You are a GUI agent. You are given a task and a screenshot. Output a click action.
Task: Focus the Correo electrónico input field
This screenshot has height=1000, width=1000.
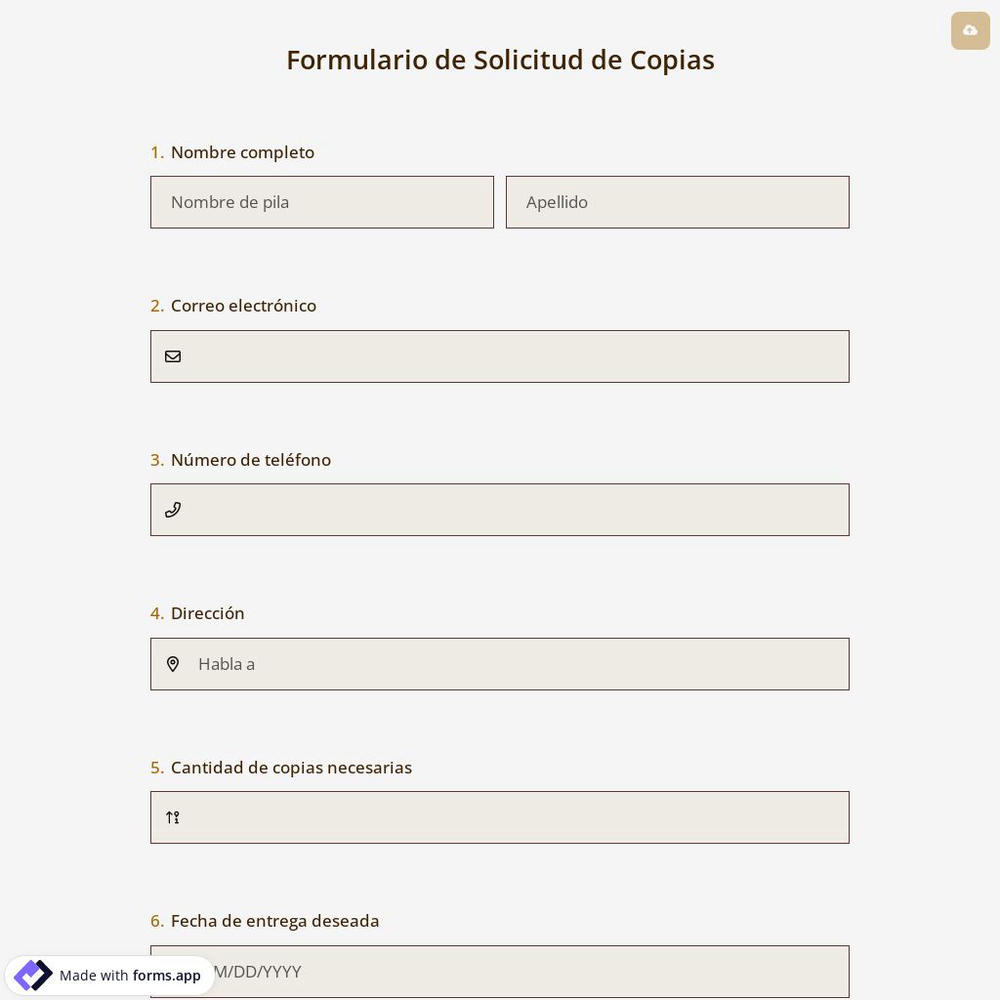[x=500, y=356]
